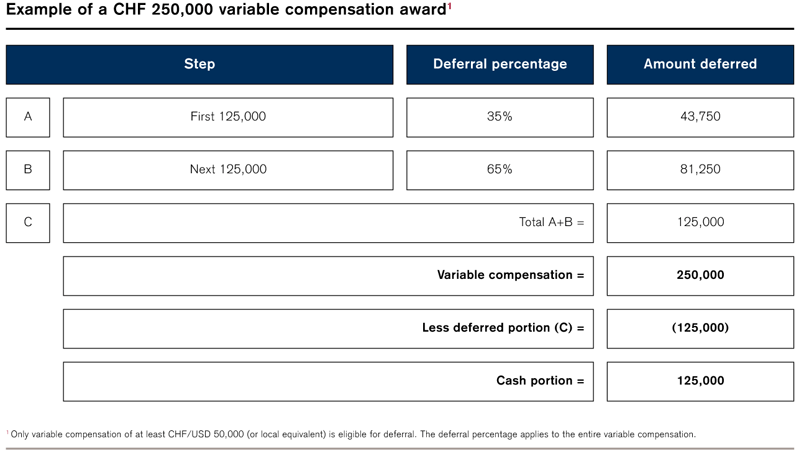Select the Deferral percentage header

[x=500, y=64]
